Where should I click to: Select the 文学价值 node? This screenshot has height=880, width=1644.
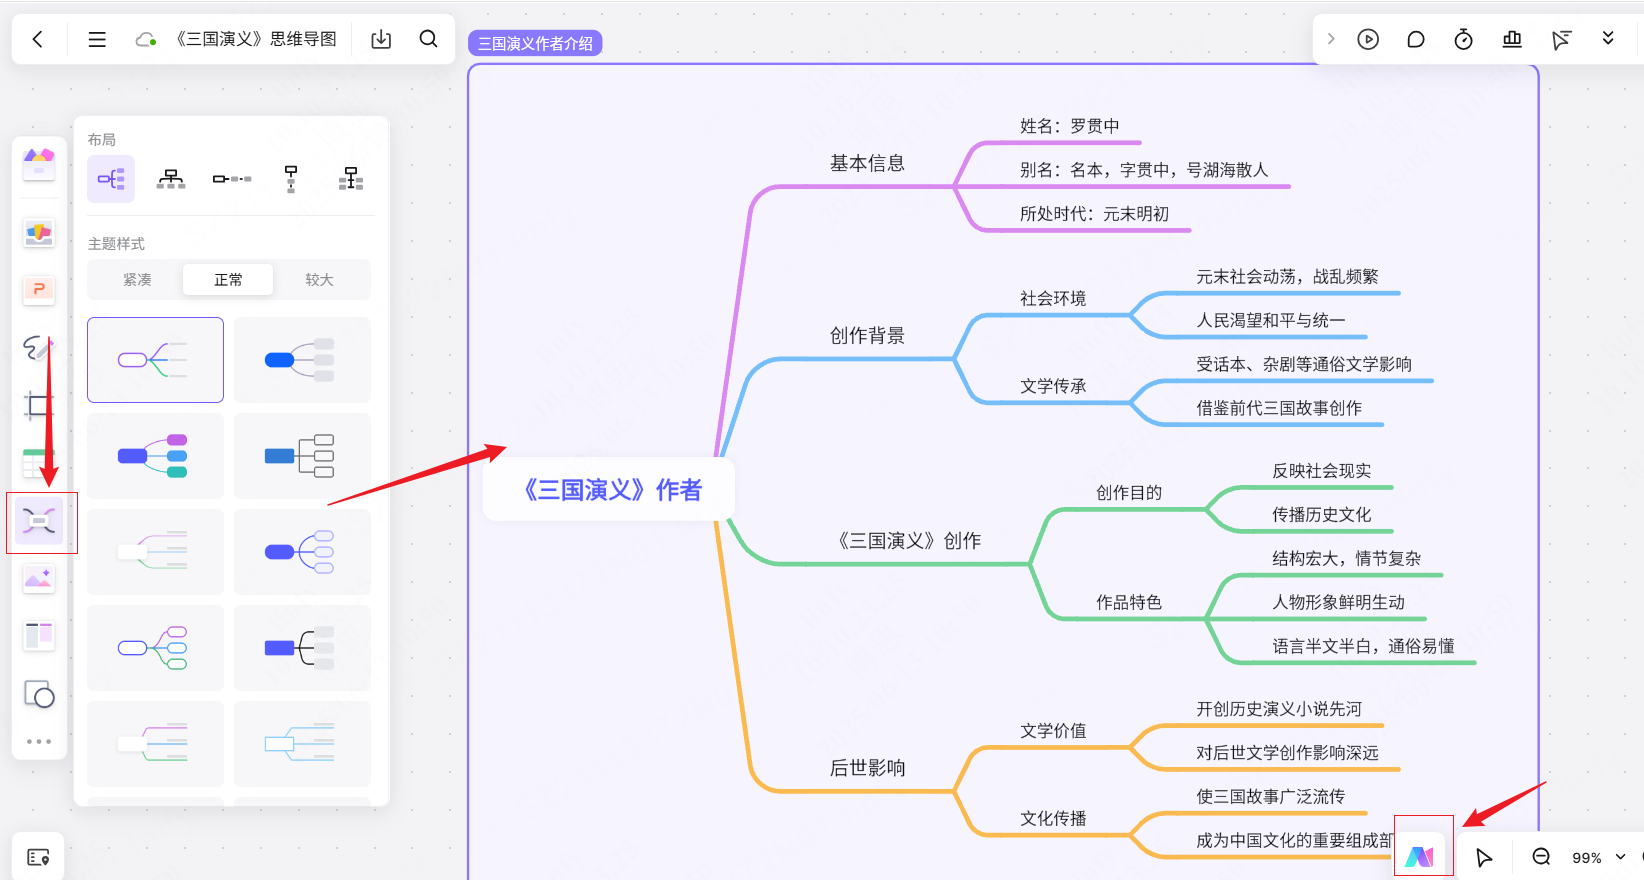click(1053, 730)
